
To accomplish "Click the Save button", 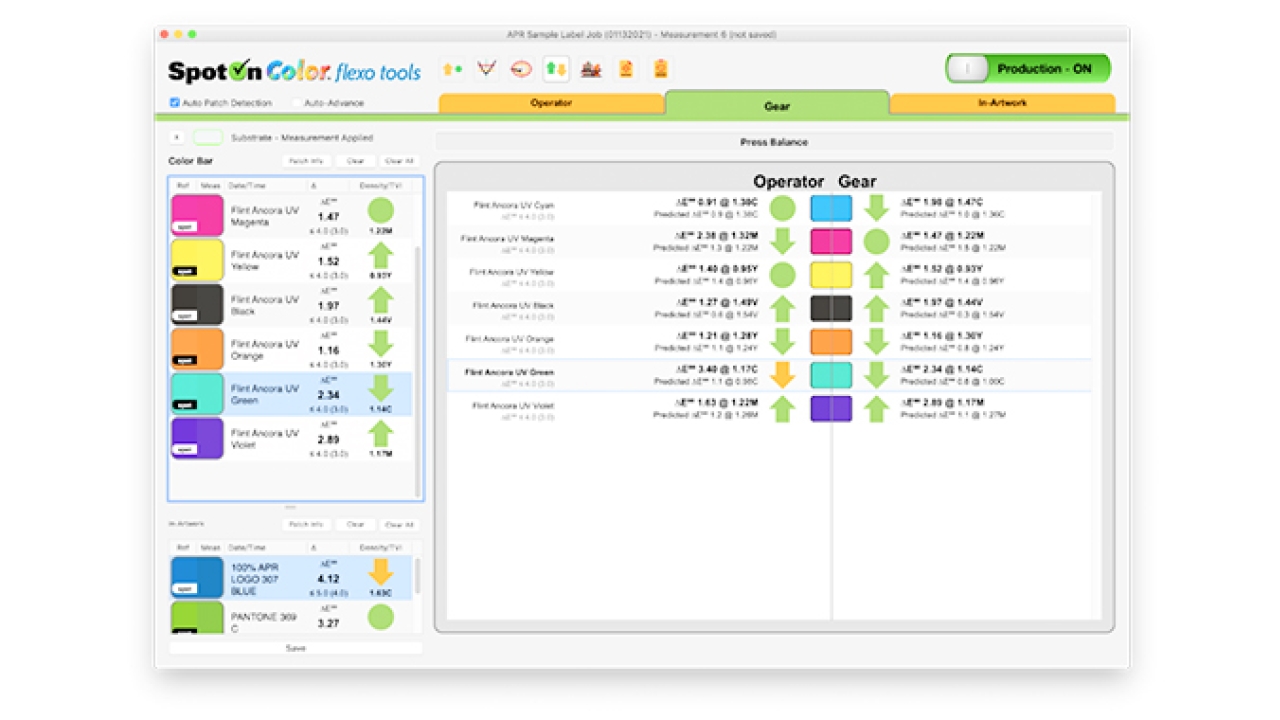I will point(296,648).
